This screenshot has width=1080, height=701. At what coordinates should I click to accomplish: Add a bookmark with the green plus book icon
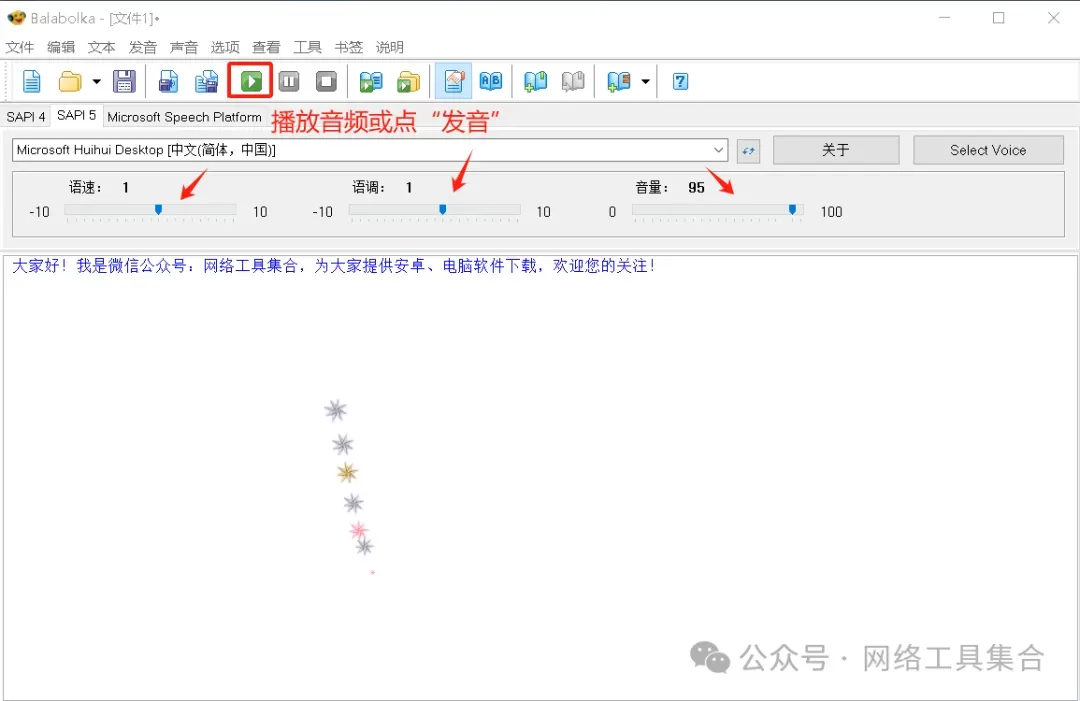(x=535, y=81)
